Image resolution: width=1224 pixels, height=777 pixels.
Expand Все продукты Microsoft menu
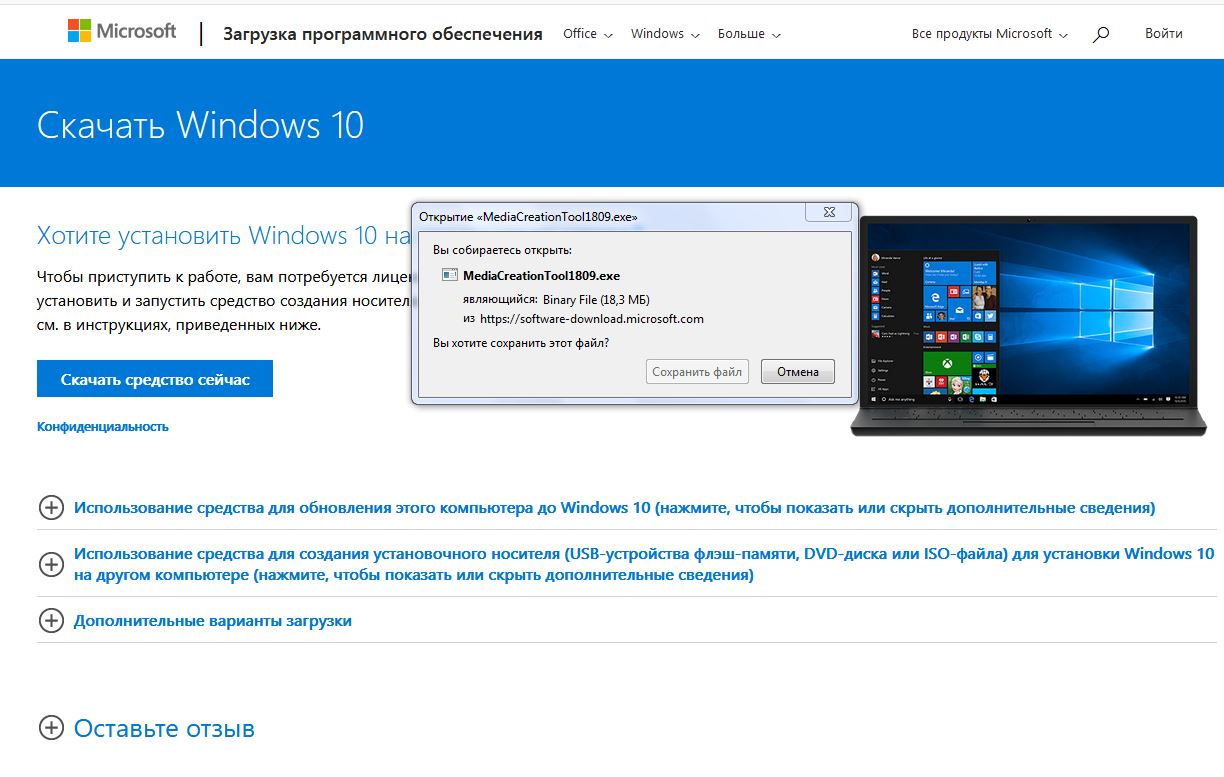pos(989,34)
